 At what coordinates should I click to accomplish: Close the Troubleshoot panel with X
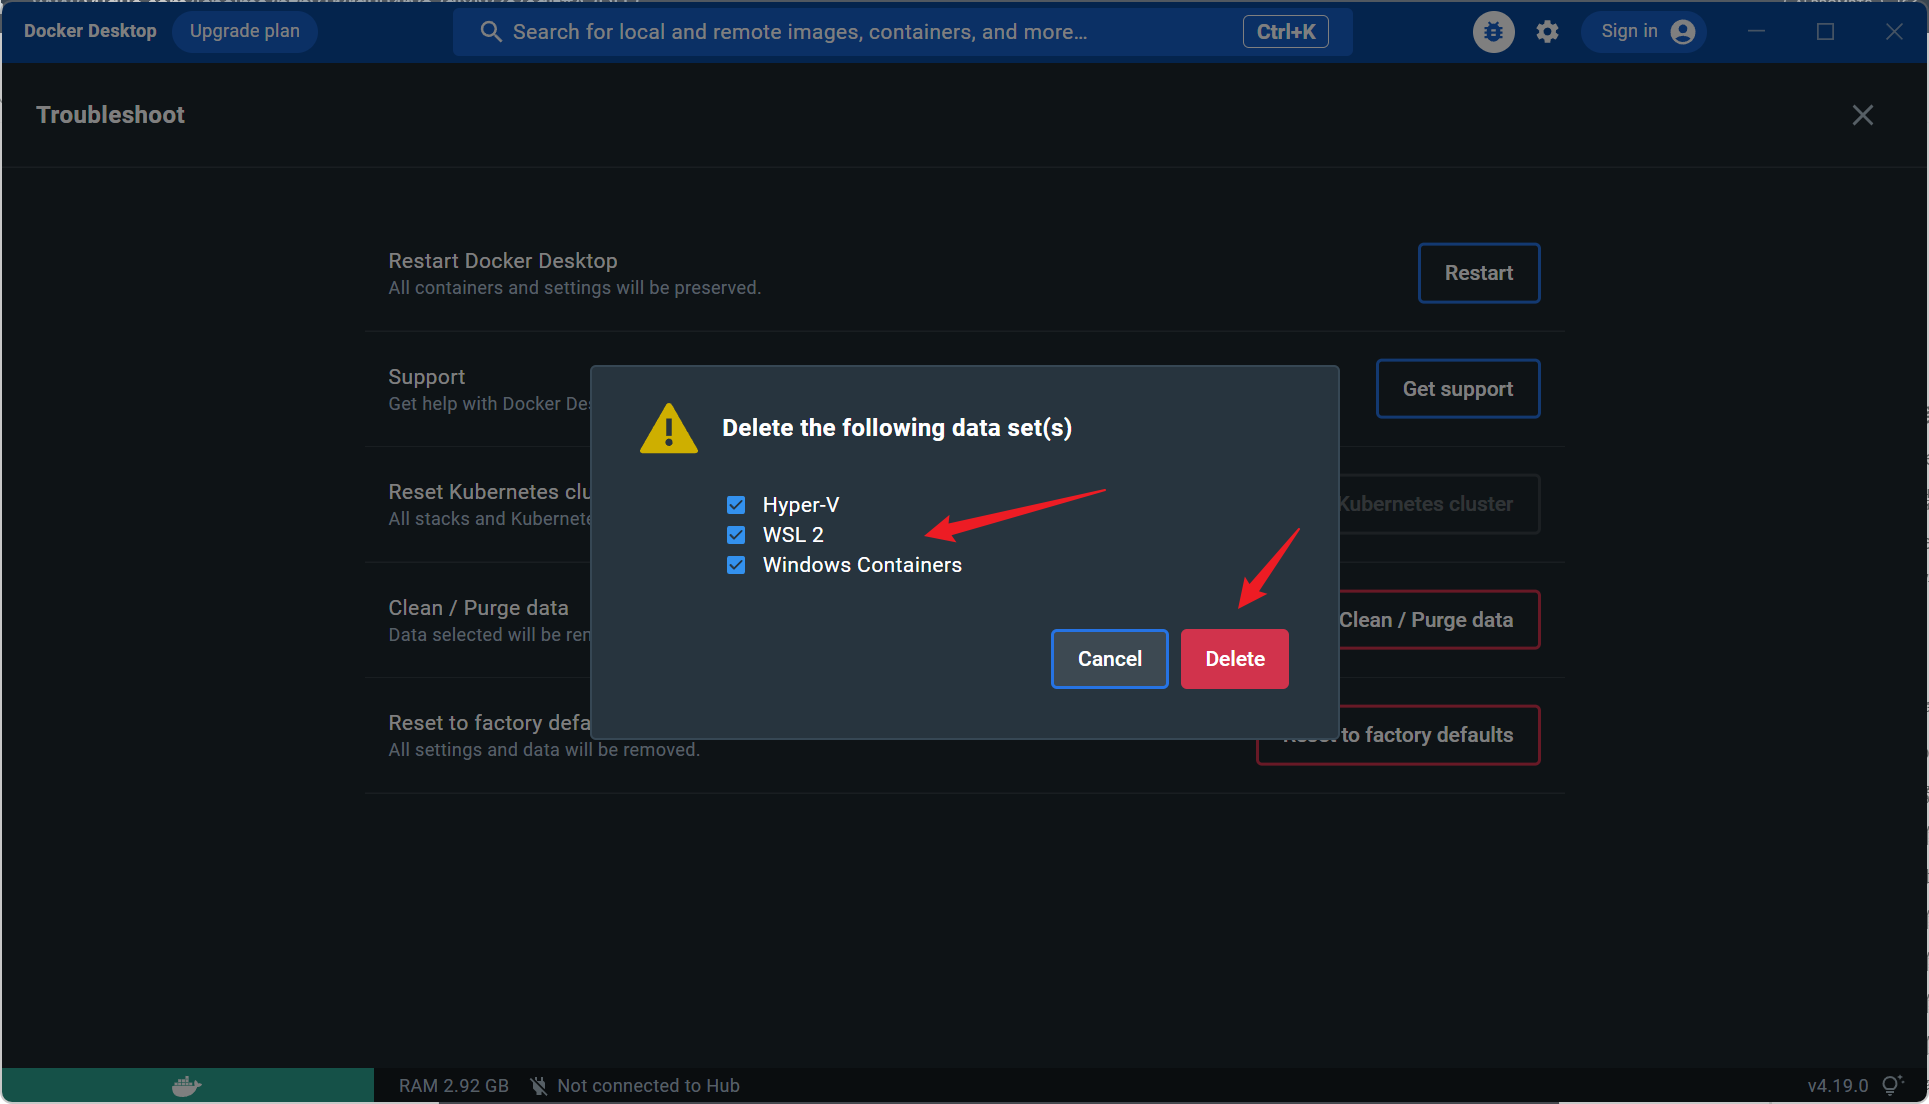[1862, 115]
